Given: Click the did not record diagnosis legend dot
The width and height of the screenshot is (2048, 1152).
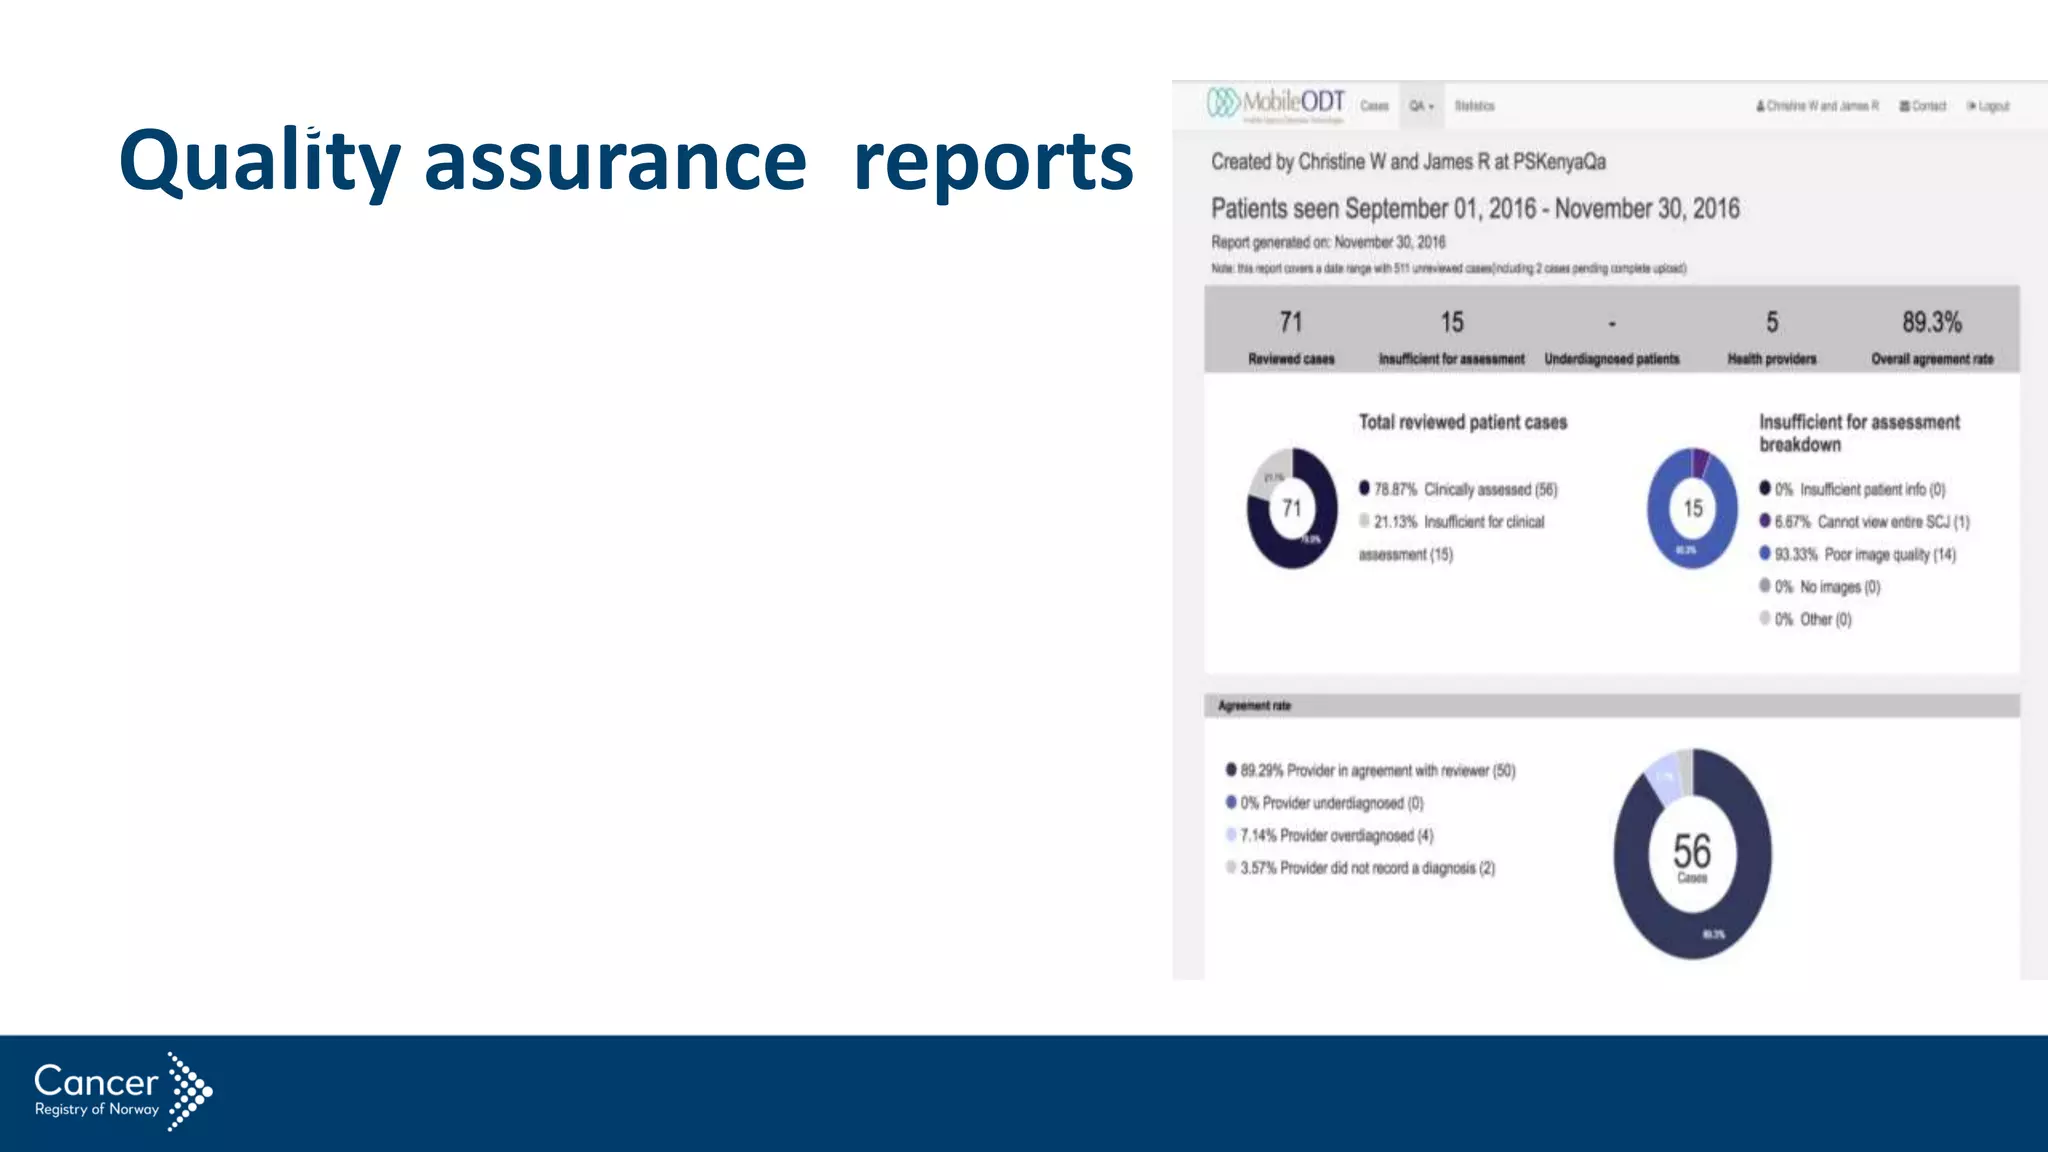Looking at the screenshot, I should pyautogui.click(x=1231, y=867).
